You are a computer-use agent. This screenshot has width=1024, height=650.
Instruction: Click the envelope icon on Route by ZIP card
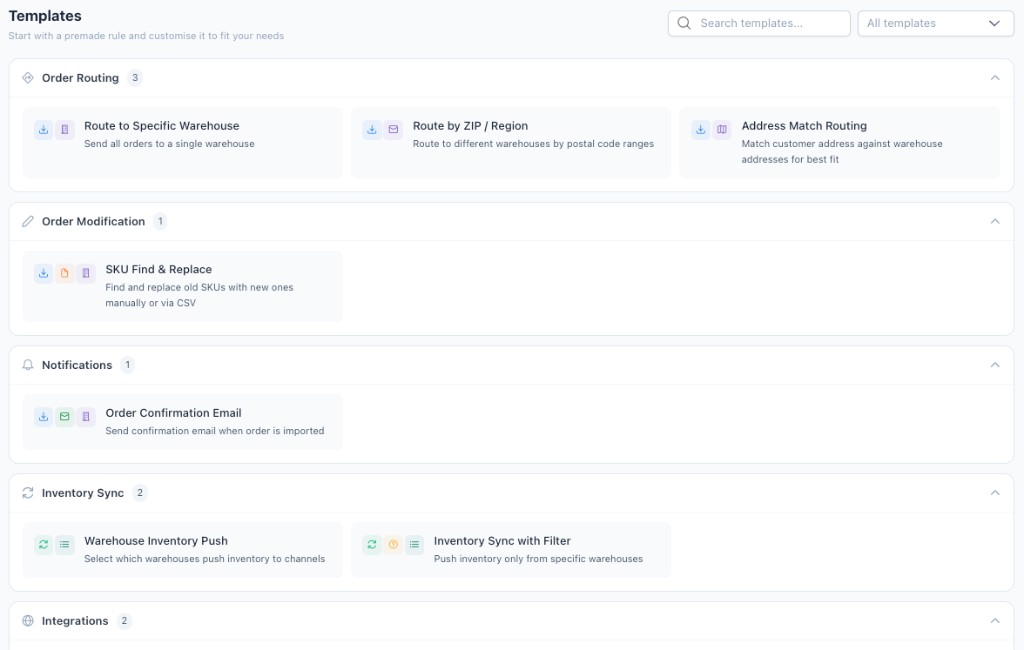tap(392, 130)
